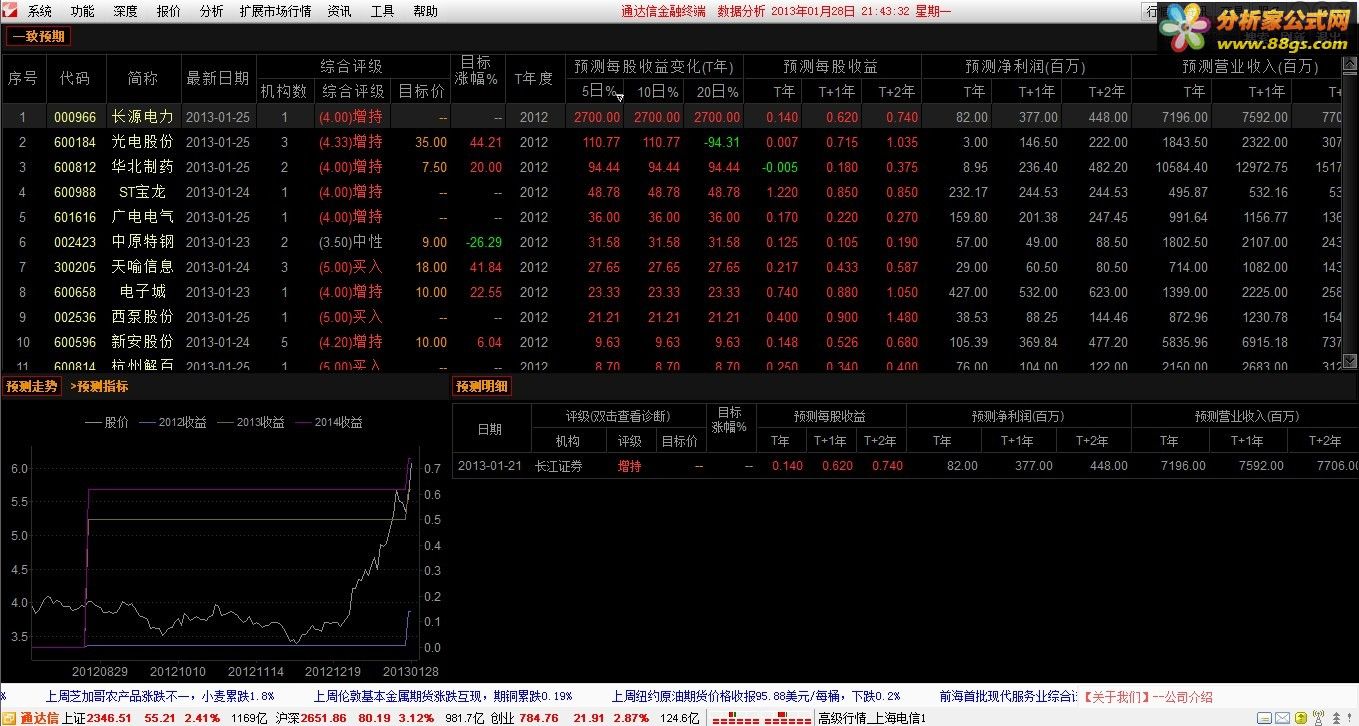Screen dimensions: 1359x726
Task: Click the 上周芝加哥农产品 news ticker headline
Action: pos(160,697)
